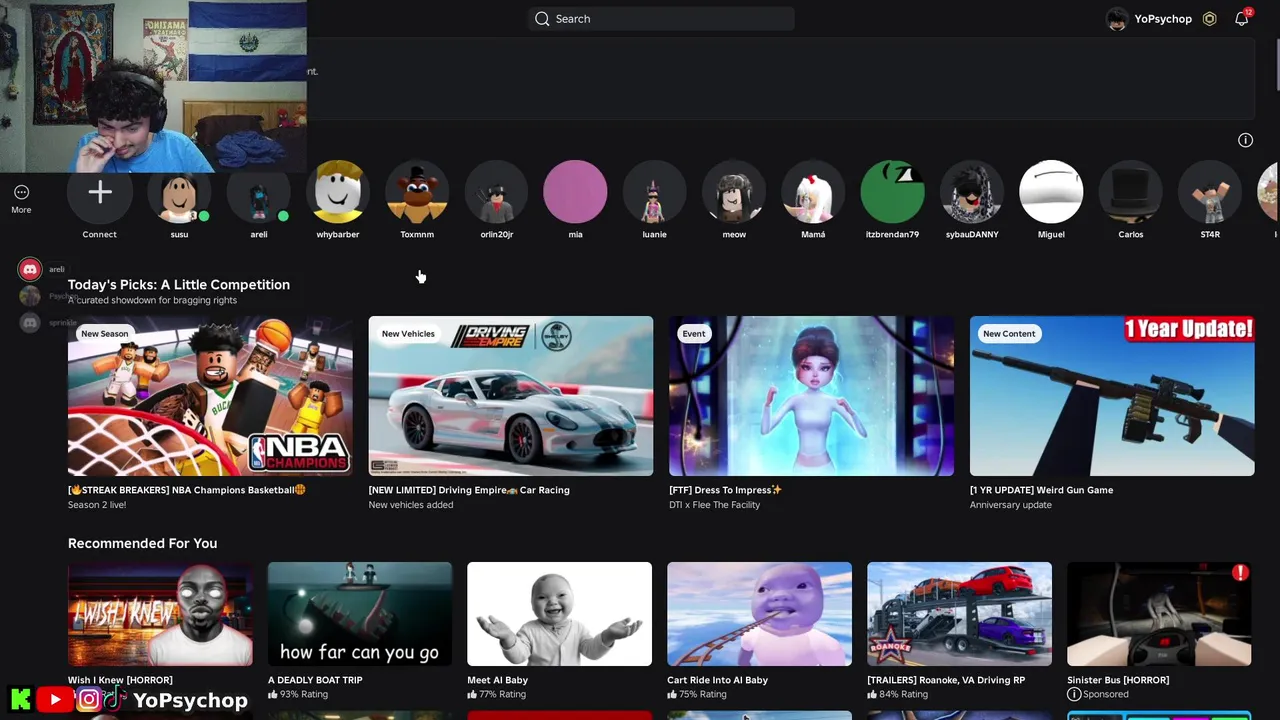Open Roanoke VA Driving RP thumbnail

(x=959, y=614)
